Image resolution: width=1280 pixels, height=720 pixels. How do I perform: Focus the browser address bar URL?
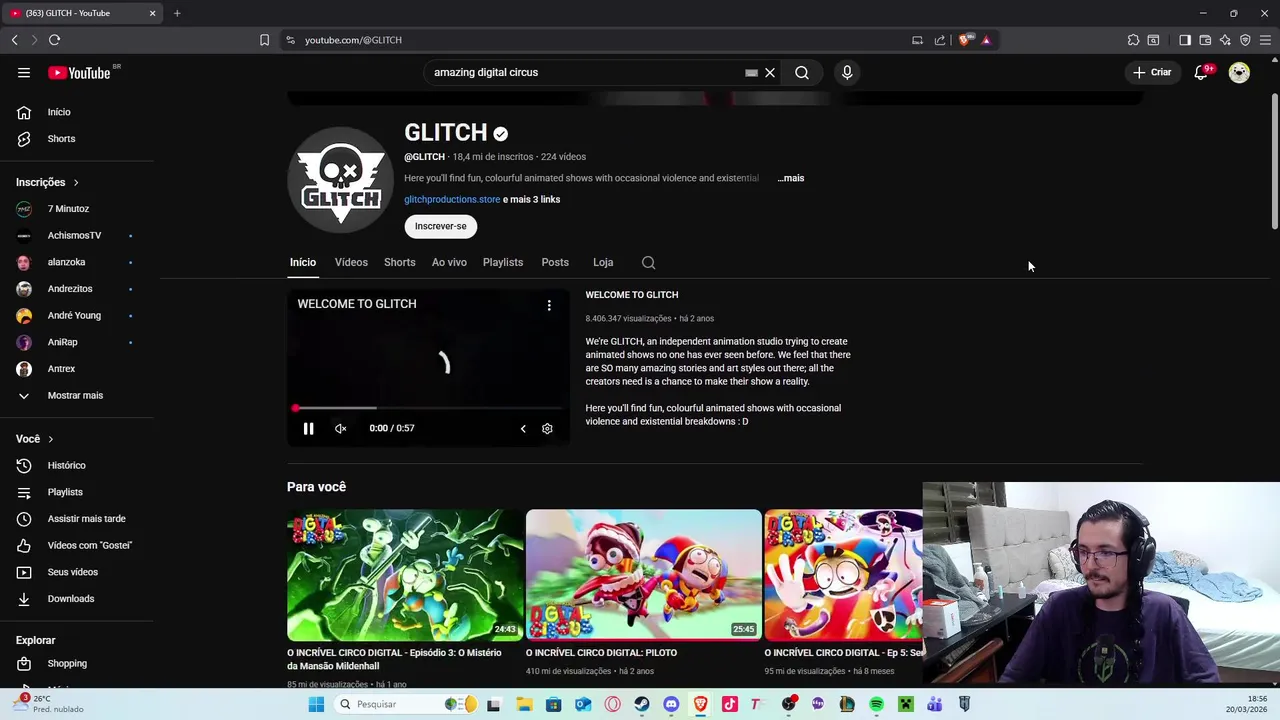(353, 40)
